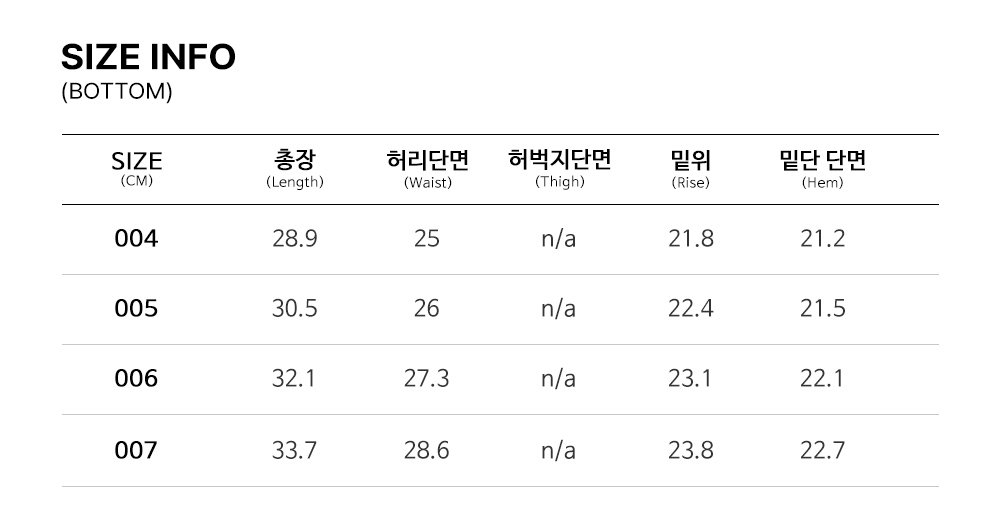Click the 허리단면 (Waist) column header
The height and width of the screenshot is (530, 1000).
427,167
